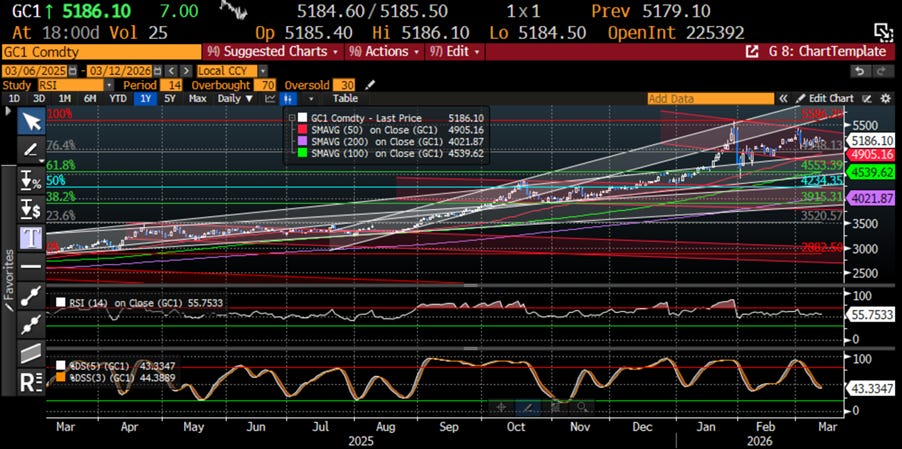The image size is (902, 449).
Task: Open the chart type dropdown arrow
Action: click(x=311, y=99)
